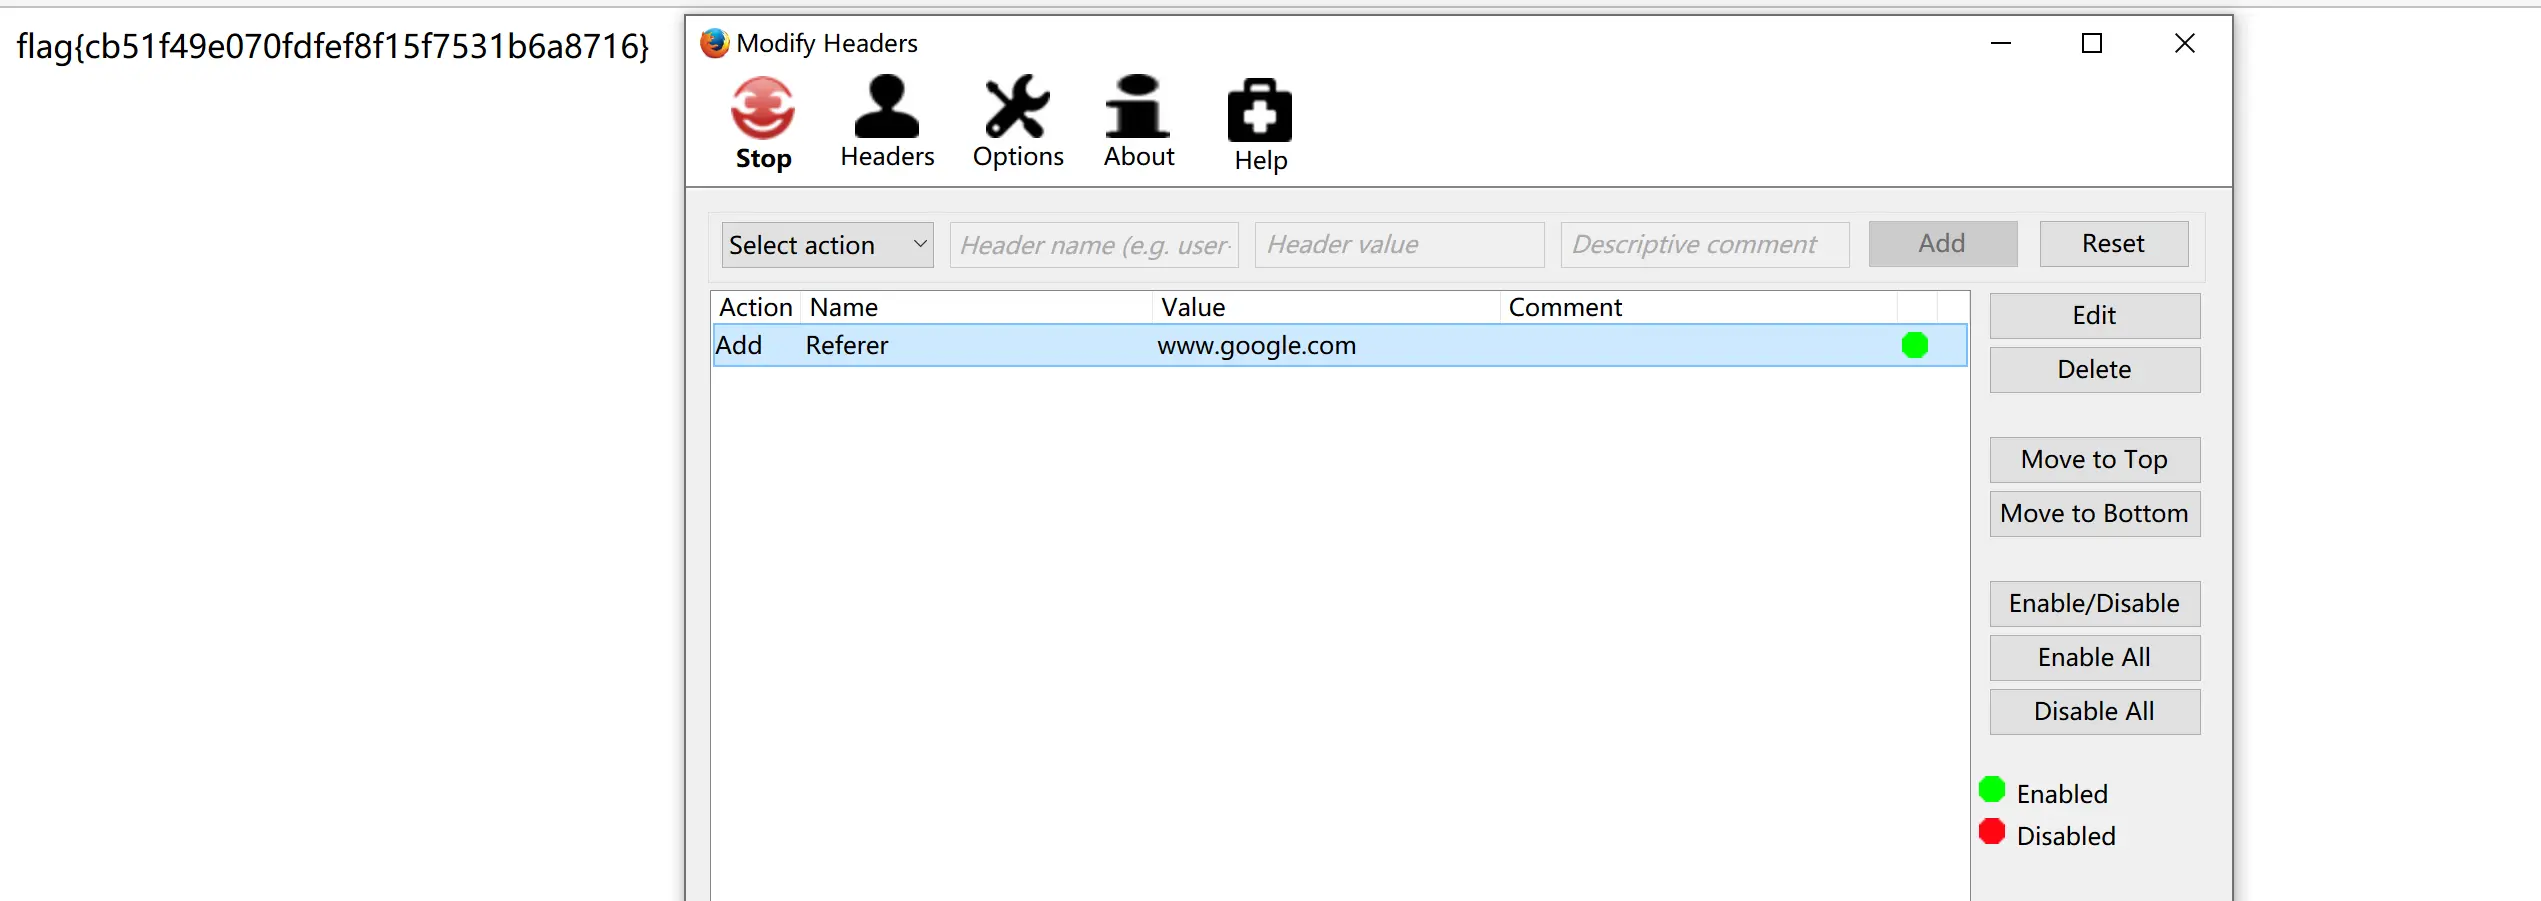
Task: Click the Edit button
Action: (x=2094, y=315)
